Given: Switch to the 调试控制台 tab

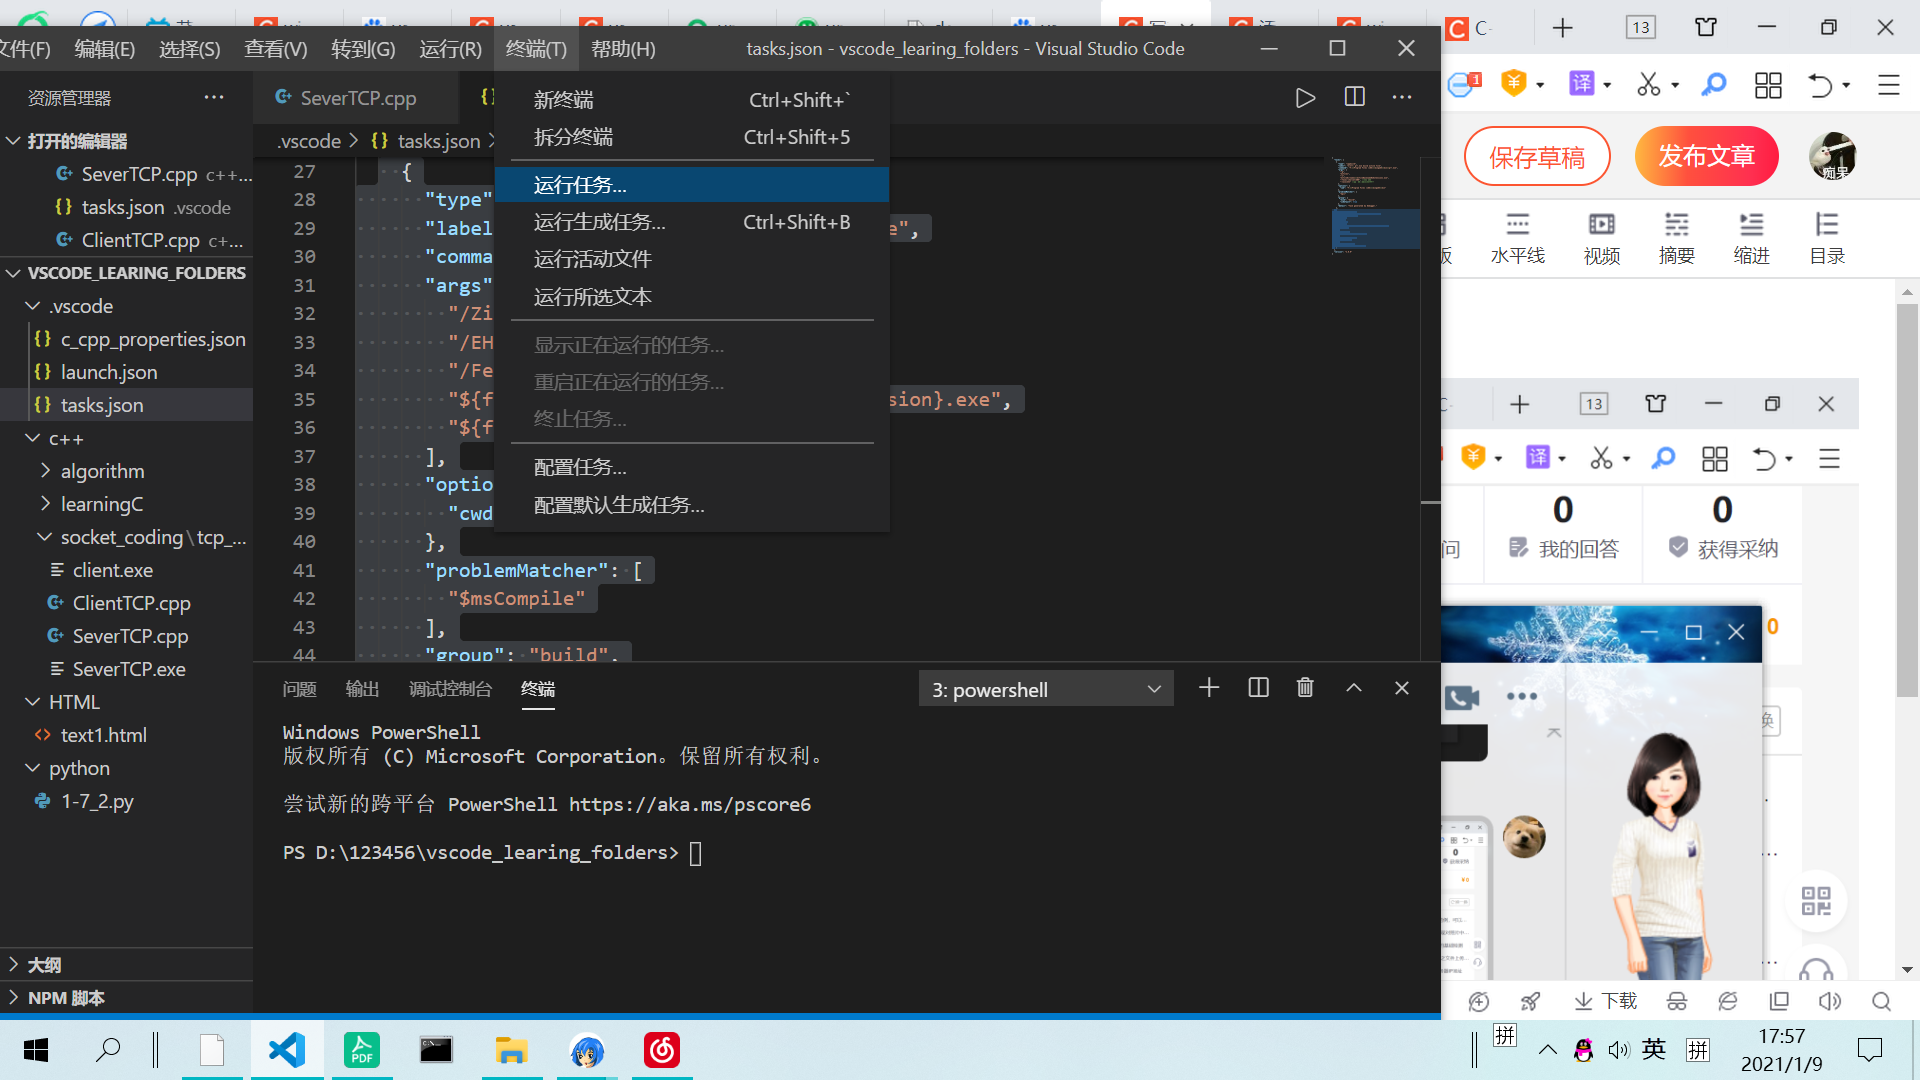Looking at the screenshot, I should [450, 689].
